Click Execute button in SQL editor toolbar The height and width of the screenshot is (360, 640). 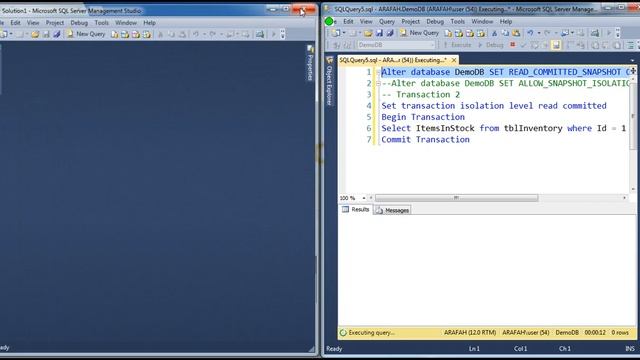[x=457, y=45]
